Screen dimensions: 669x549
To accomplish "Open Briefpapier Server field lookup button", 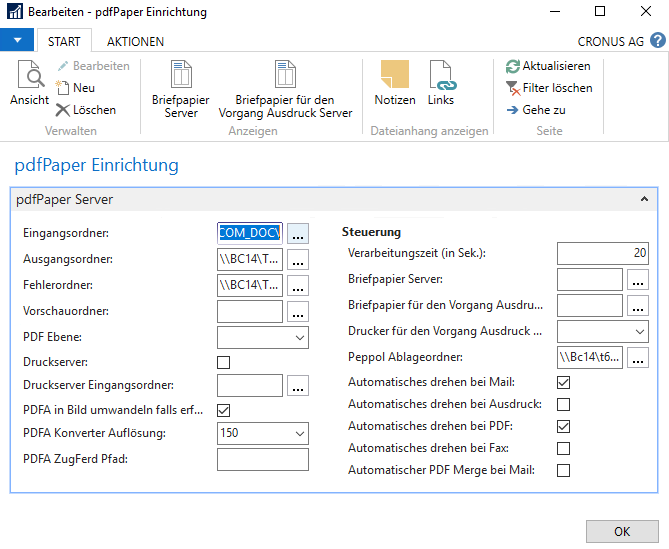I will coord(638,279).
